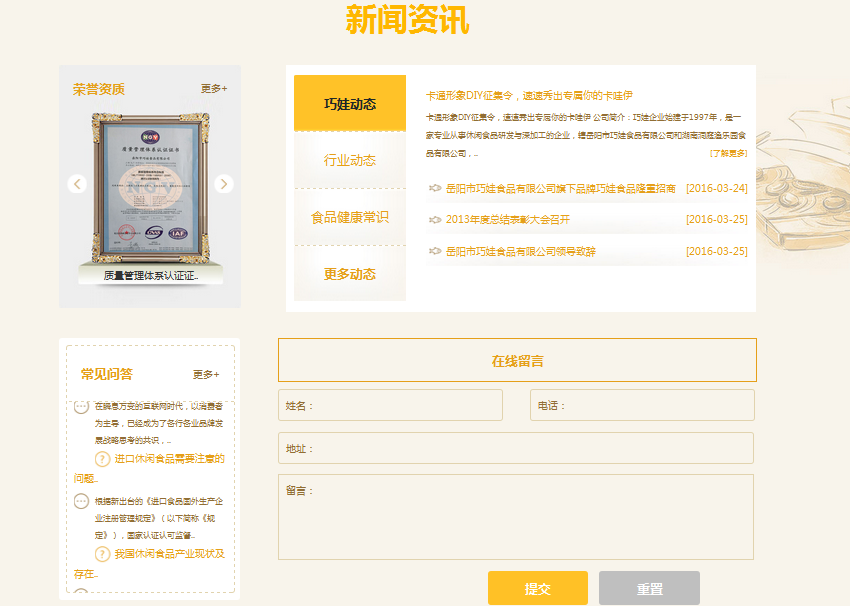Click question mark icon beside 进口休闲食品需要注意的问题
The height and width of the screenshot is (606, 850).
point(102,459)
